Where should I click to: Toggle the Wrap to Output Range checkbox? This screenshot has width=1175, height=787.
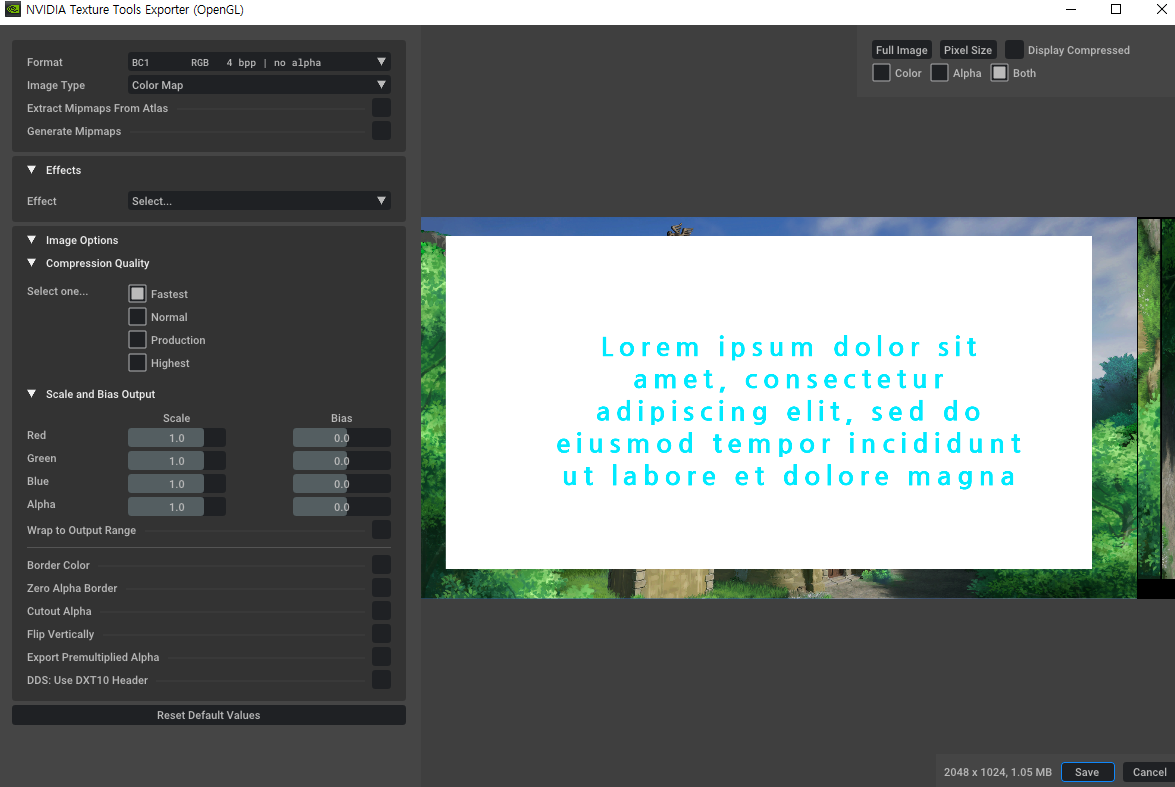coord(381,530)
